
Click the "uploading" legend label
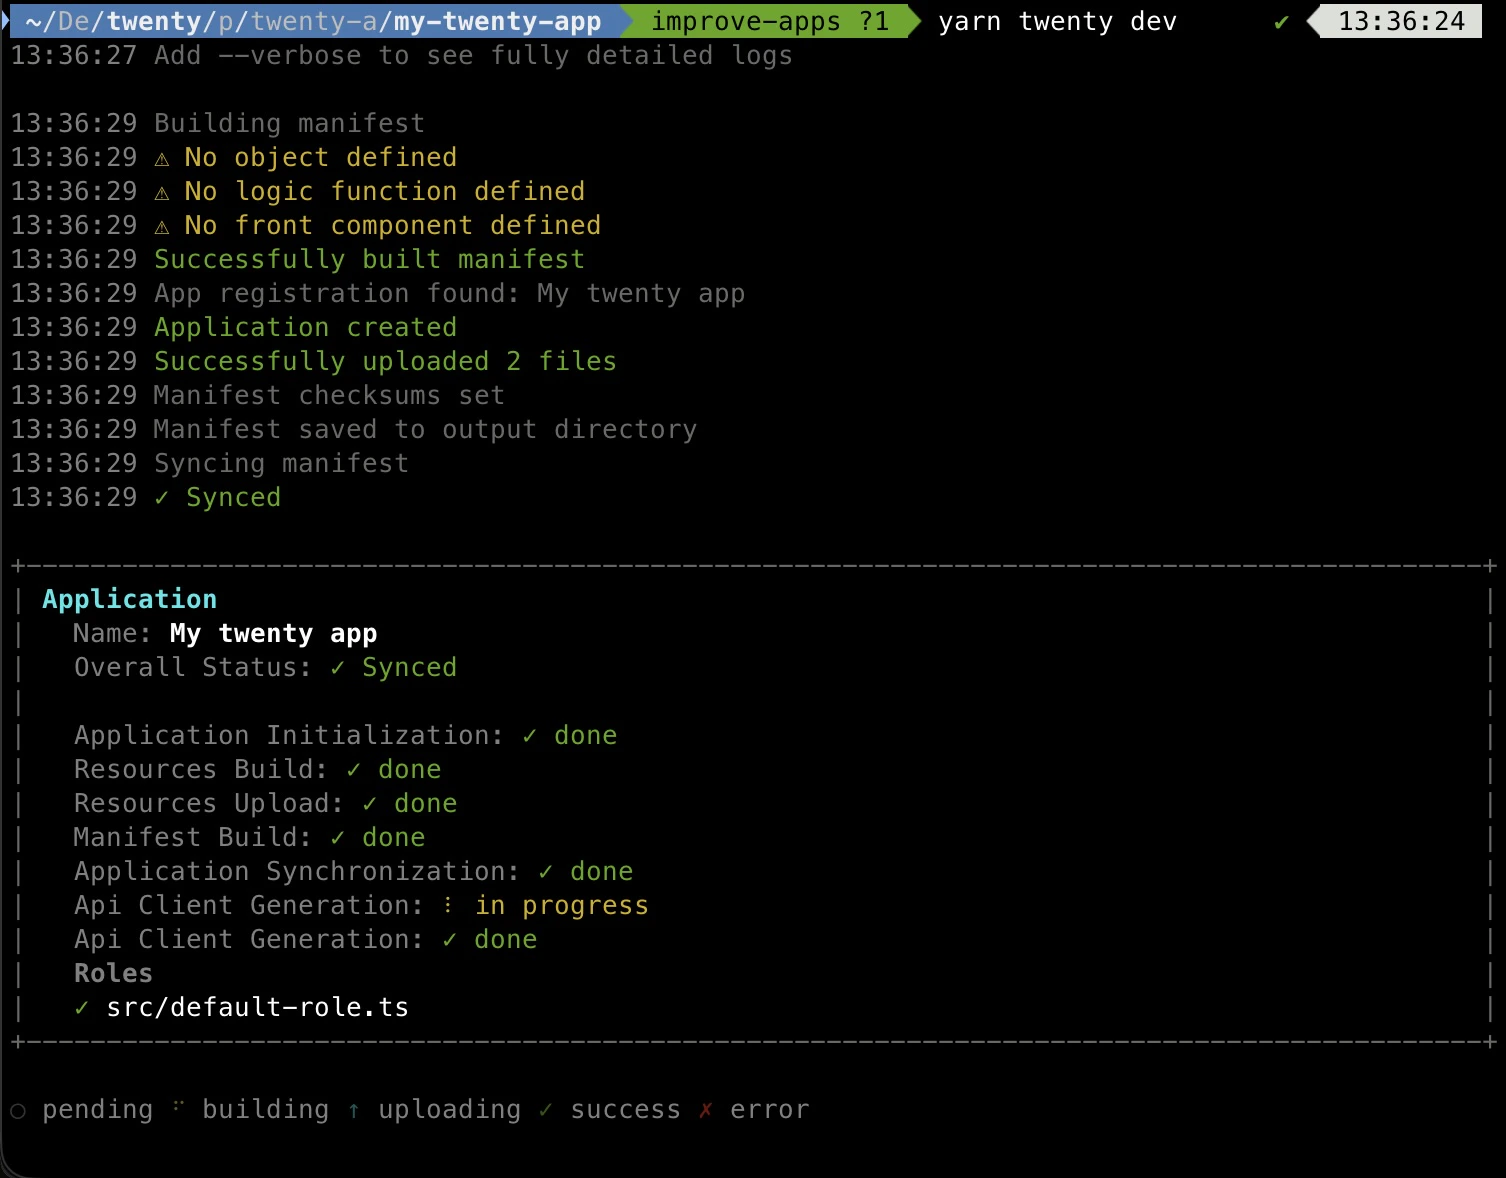449,1109
